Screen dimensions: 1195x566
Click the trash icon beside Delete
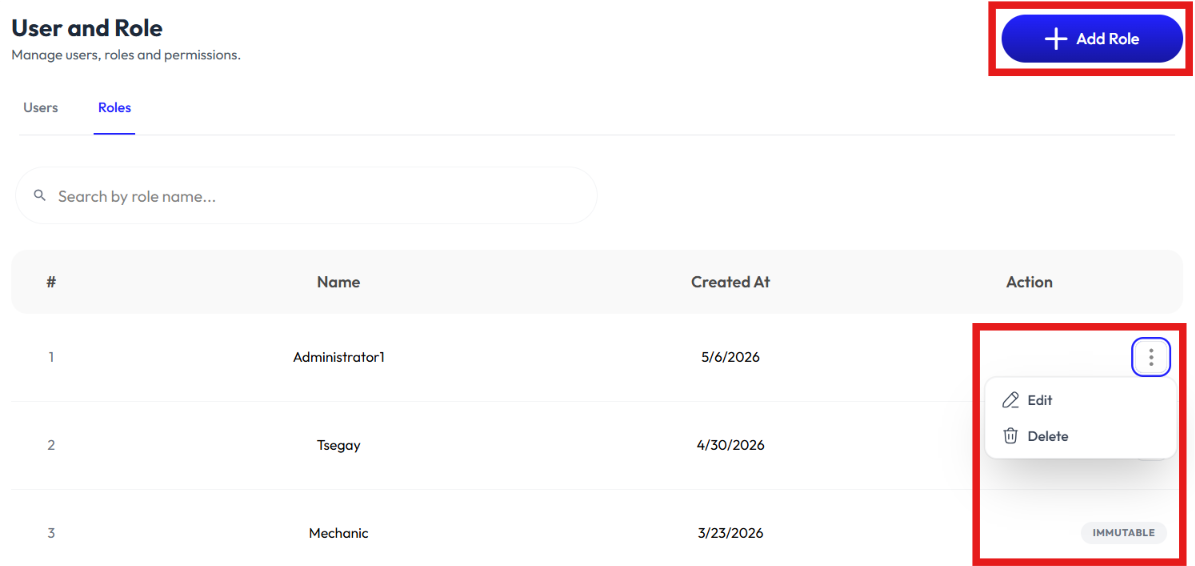point(1011,436)
